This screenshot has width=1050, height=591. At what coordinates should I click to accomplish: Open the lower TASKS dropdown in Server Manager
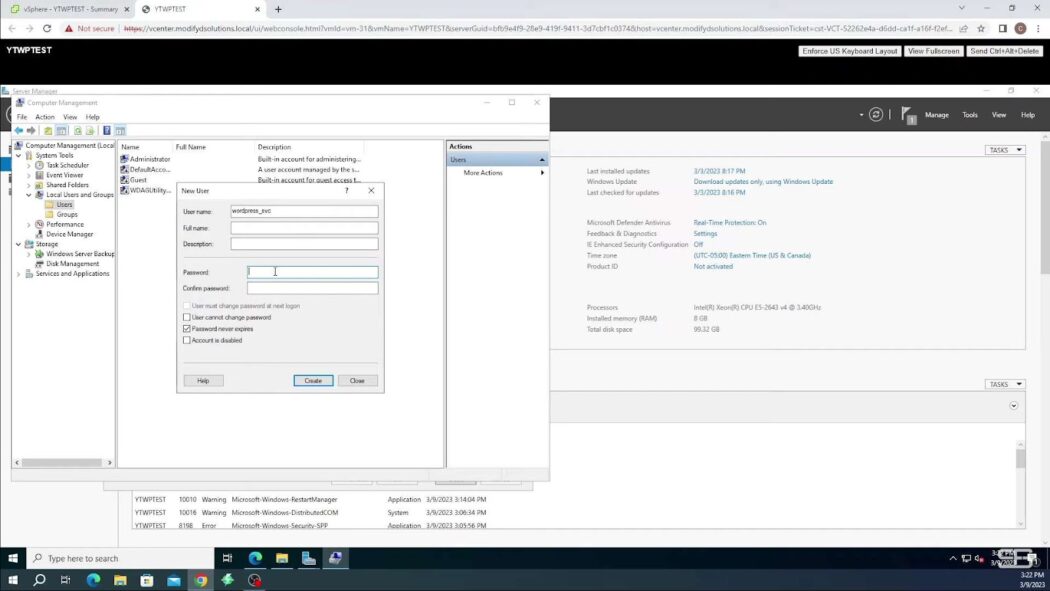coord(1004,384)
